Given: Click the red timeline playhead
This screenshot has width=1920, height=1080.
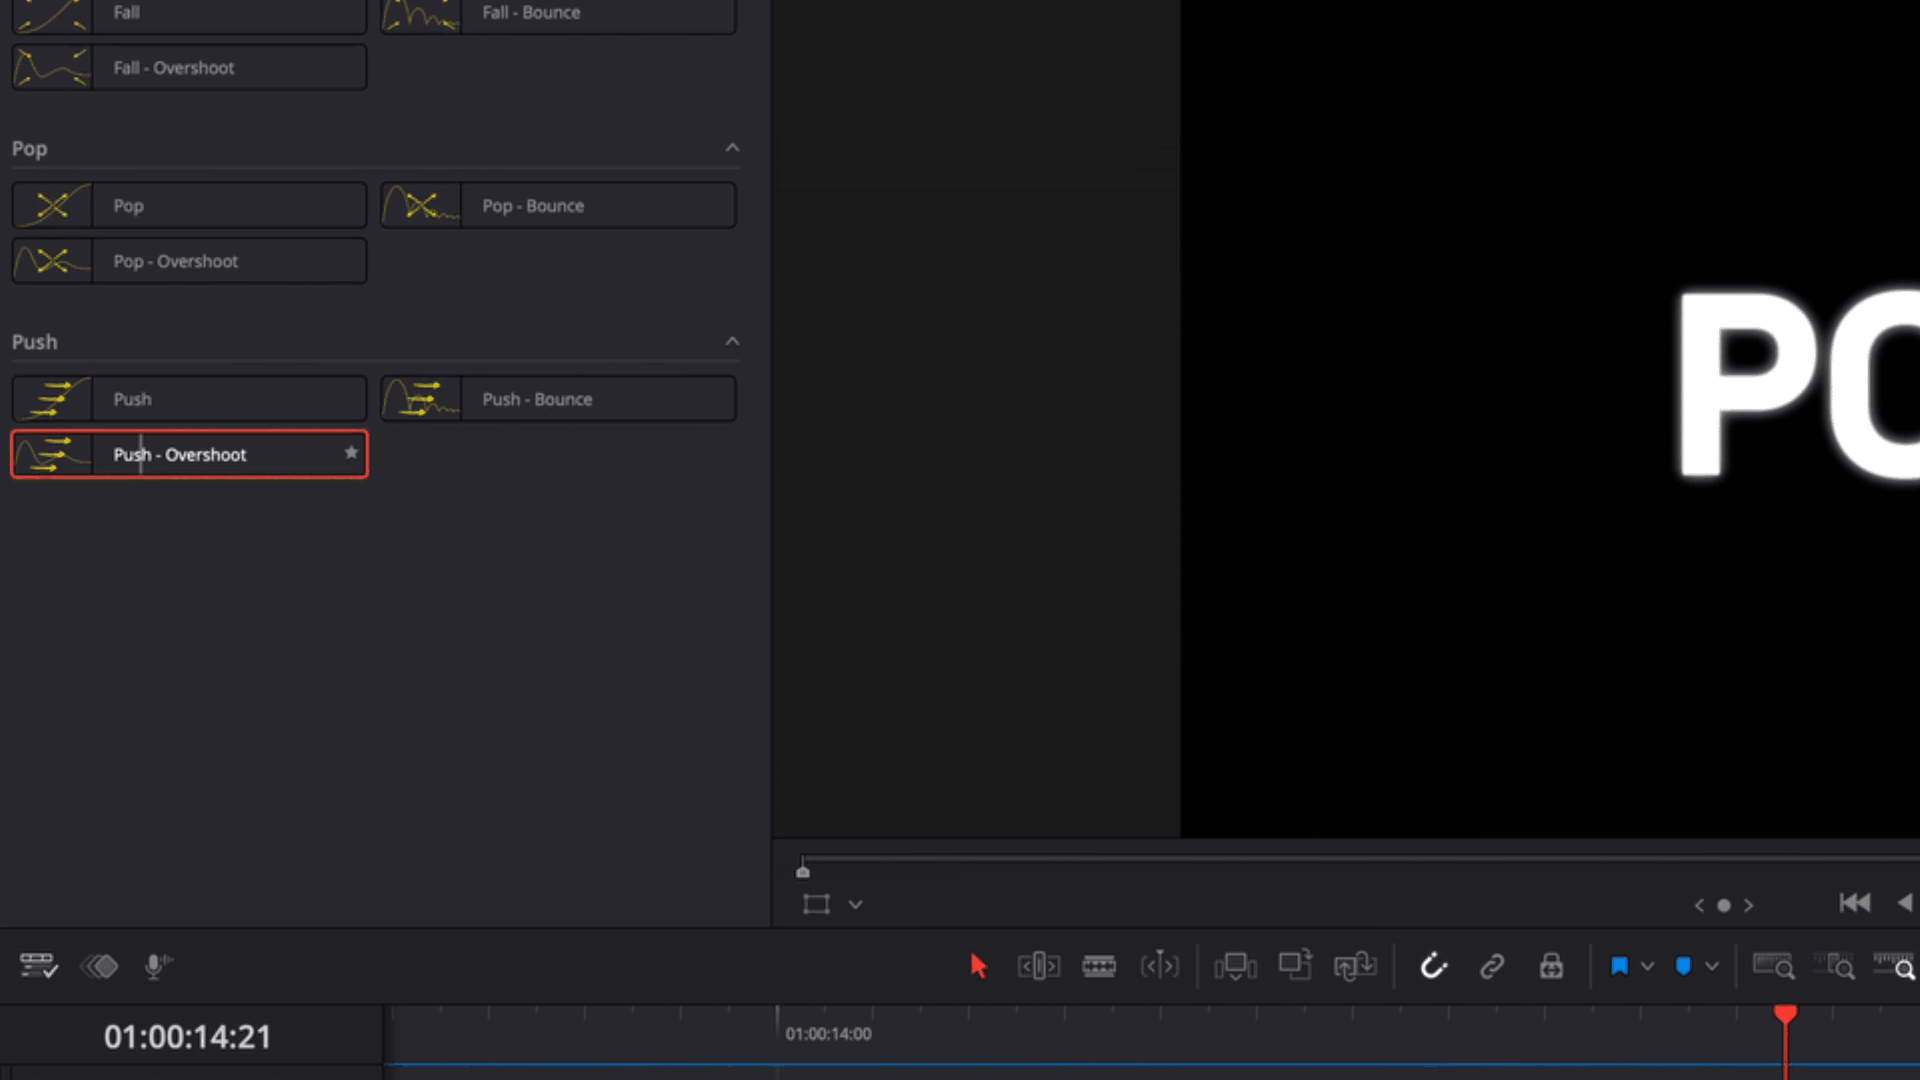Looking at the screenshot, I should pos(1785,1014).
